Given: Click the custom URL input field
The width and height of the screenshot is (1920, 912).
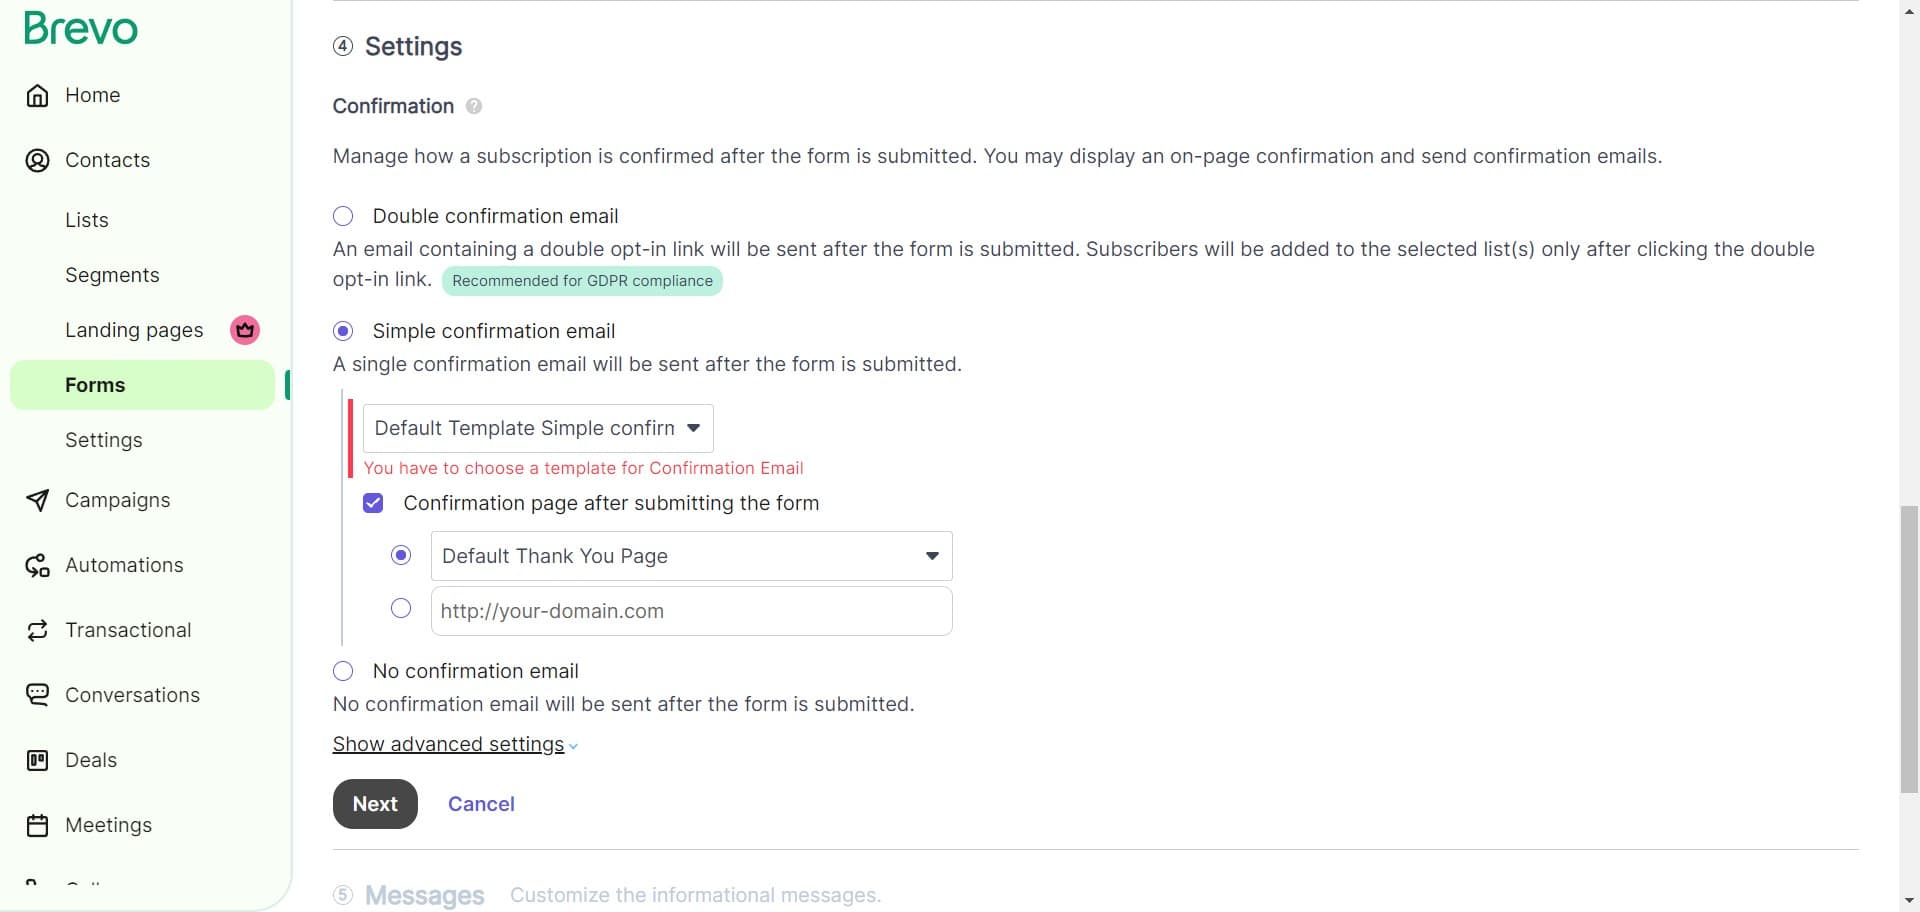Looking at the screenshot, I should point(690,610).
